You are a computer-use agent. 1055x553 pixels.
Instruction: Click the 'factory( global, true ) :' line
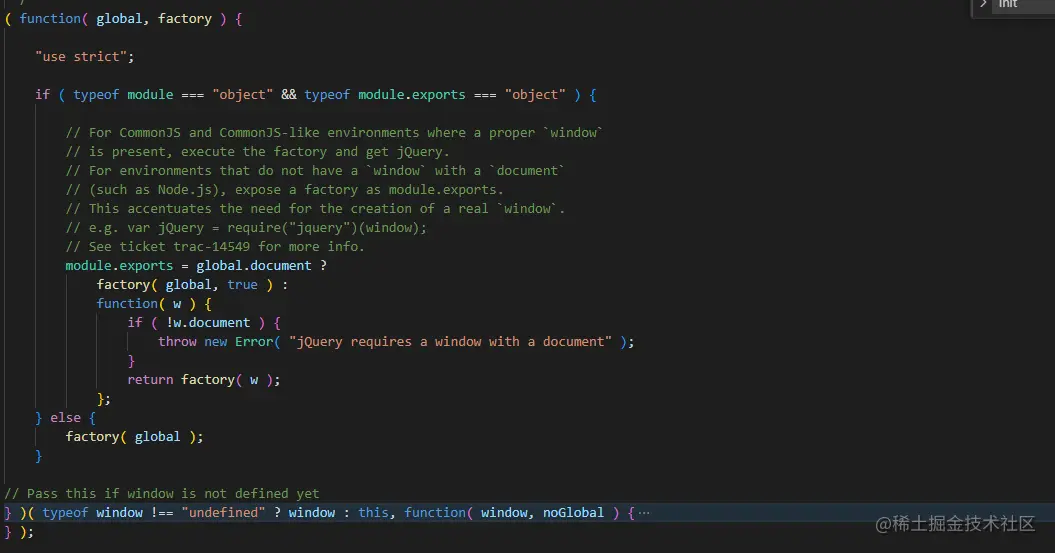[x=192, y=285]
